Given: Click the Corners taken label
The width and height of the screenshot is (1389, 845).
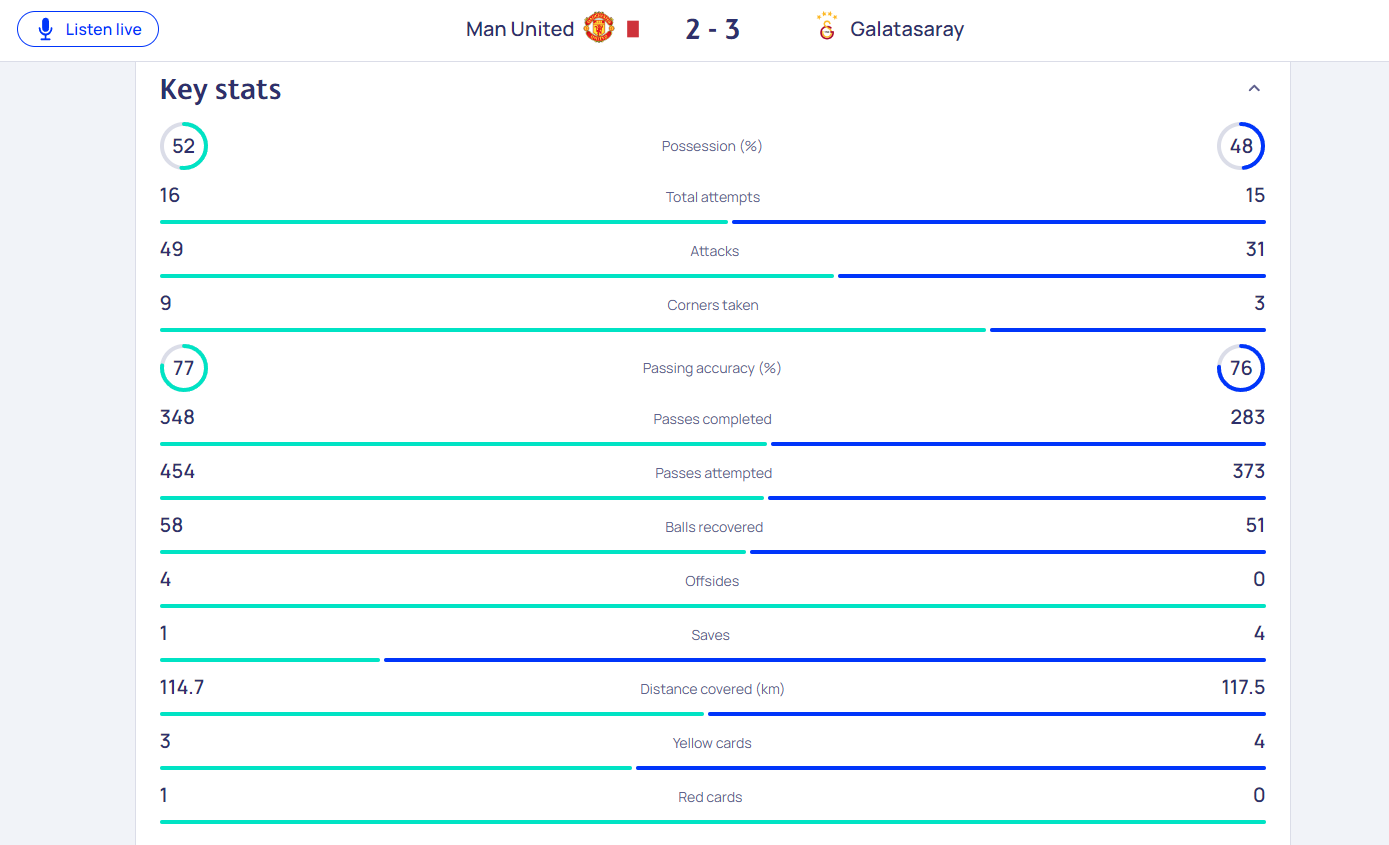Looking at the screenshot, I should (713, 305).
